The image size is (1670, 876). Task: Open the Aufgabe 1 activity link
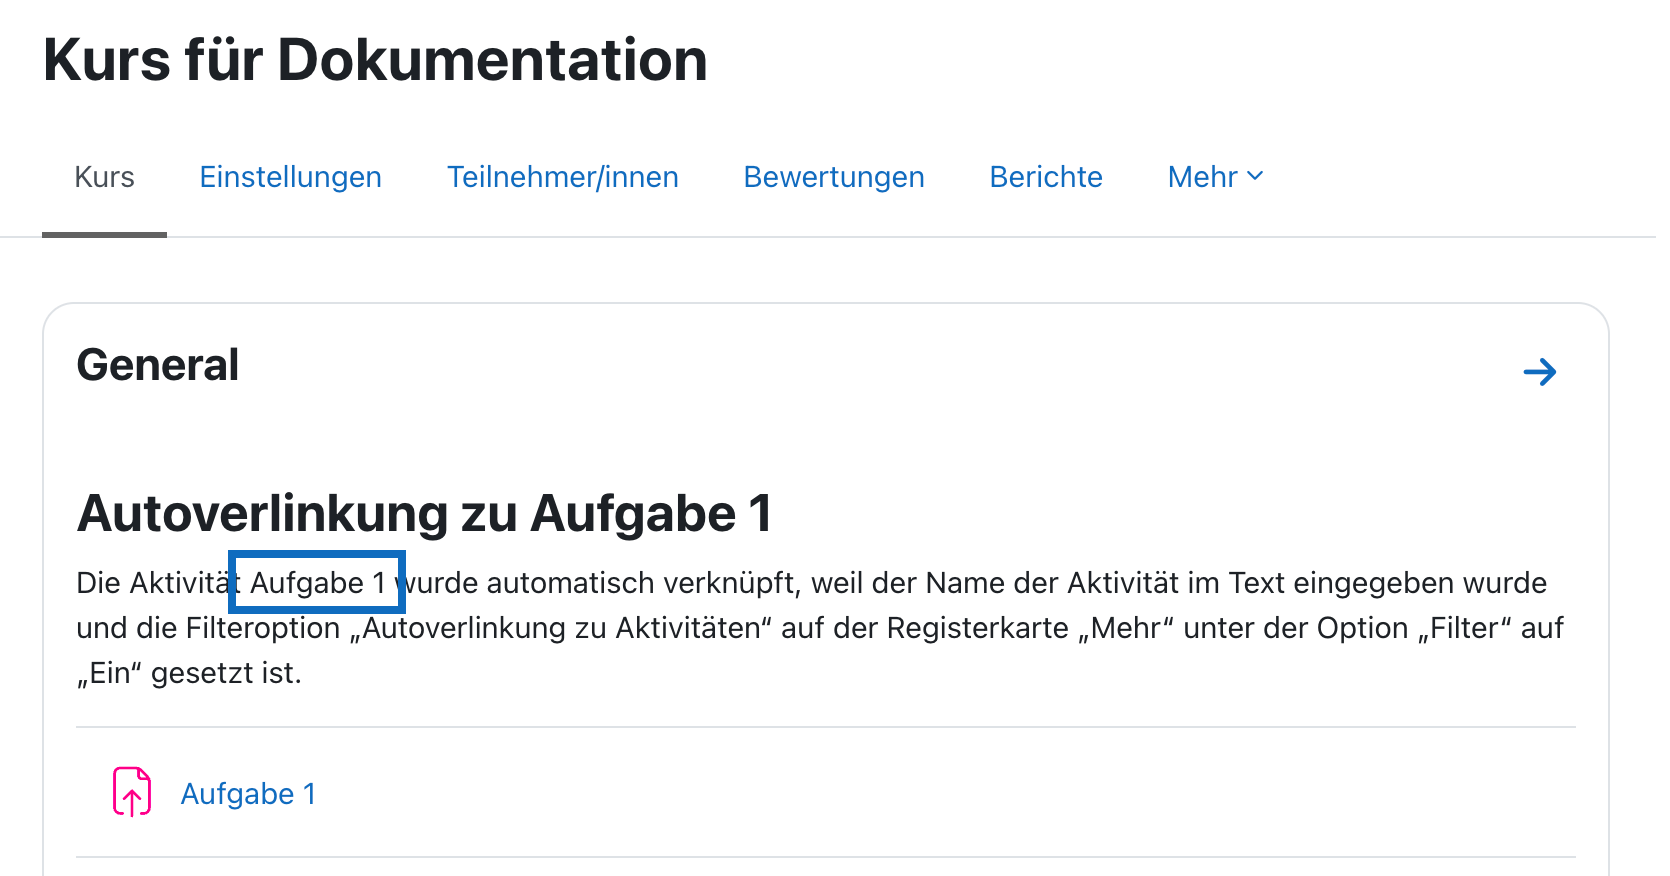(x=248, y=794)
